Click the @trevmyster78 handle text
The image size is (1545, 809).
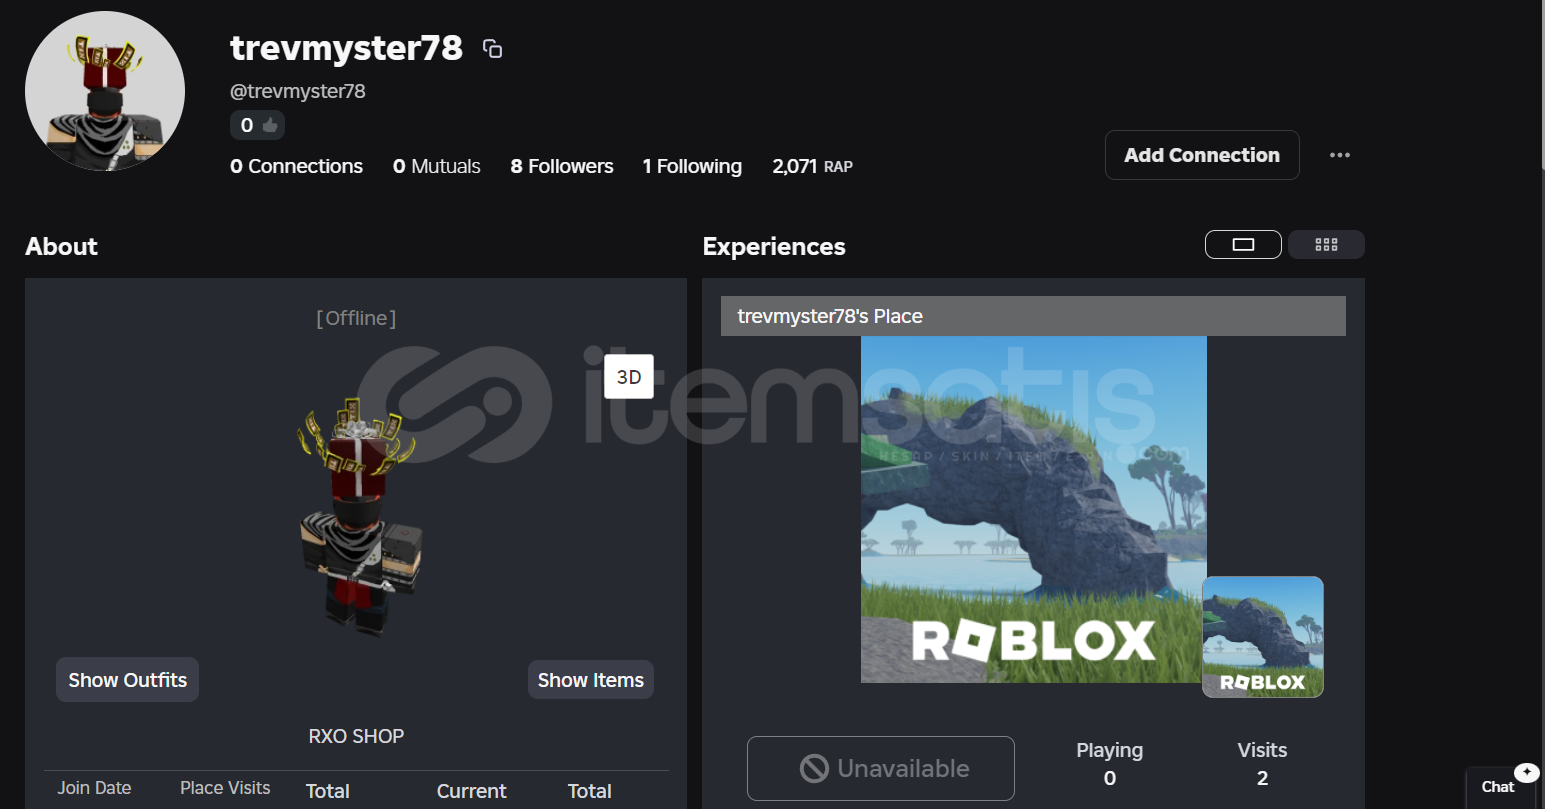pos(298,91)
